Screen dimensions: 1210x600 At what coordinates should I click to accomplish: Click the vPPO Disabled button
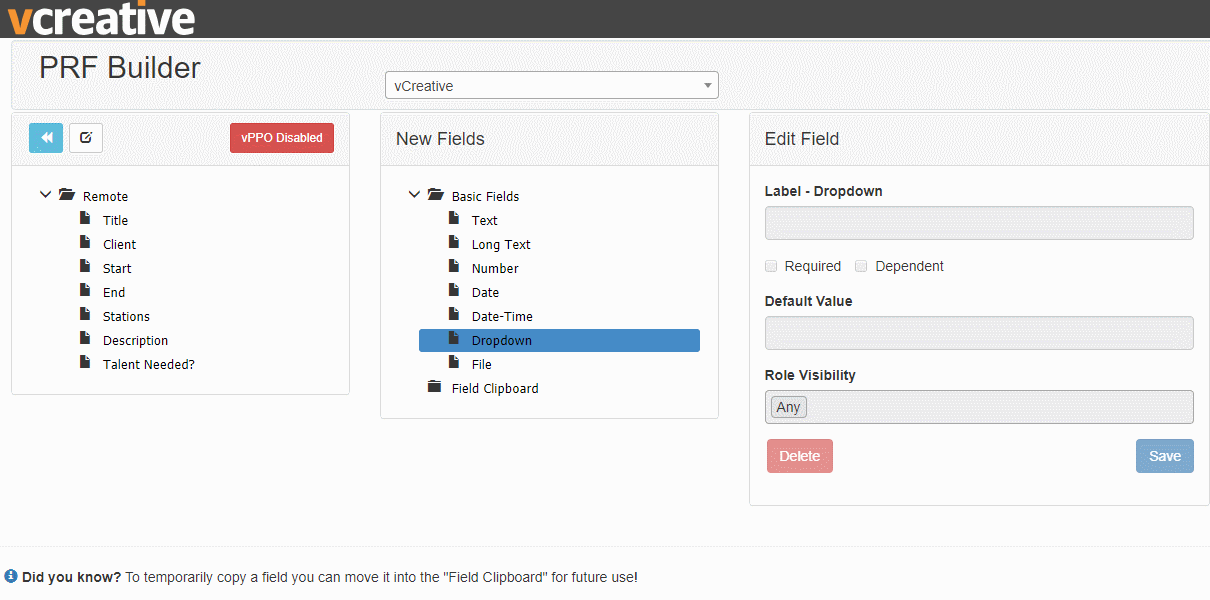(x=282, y=138)
